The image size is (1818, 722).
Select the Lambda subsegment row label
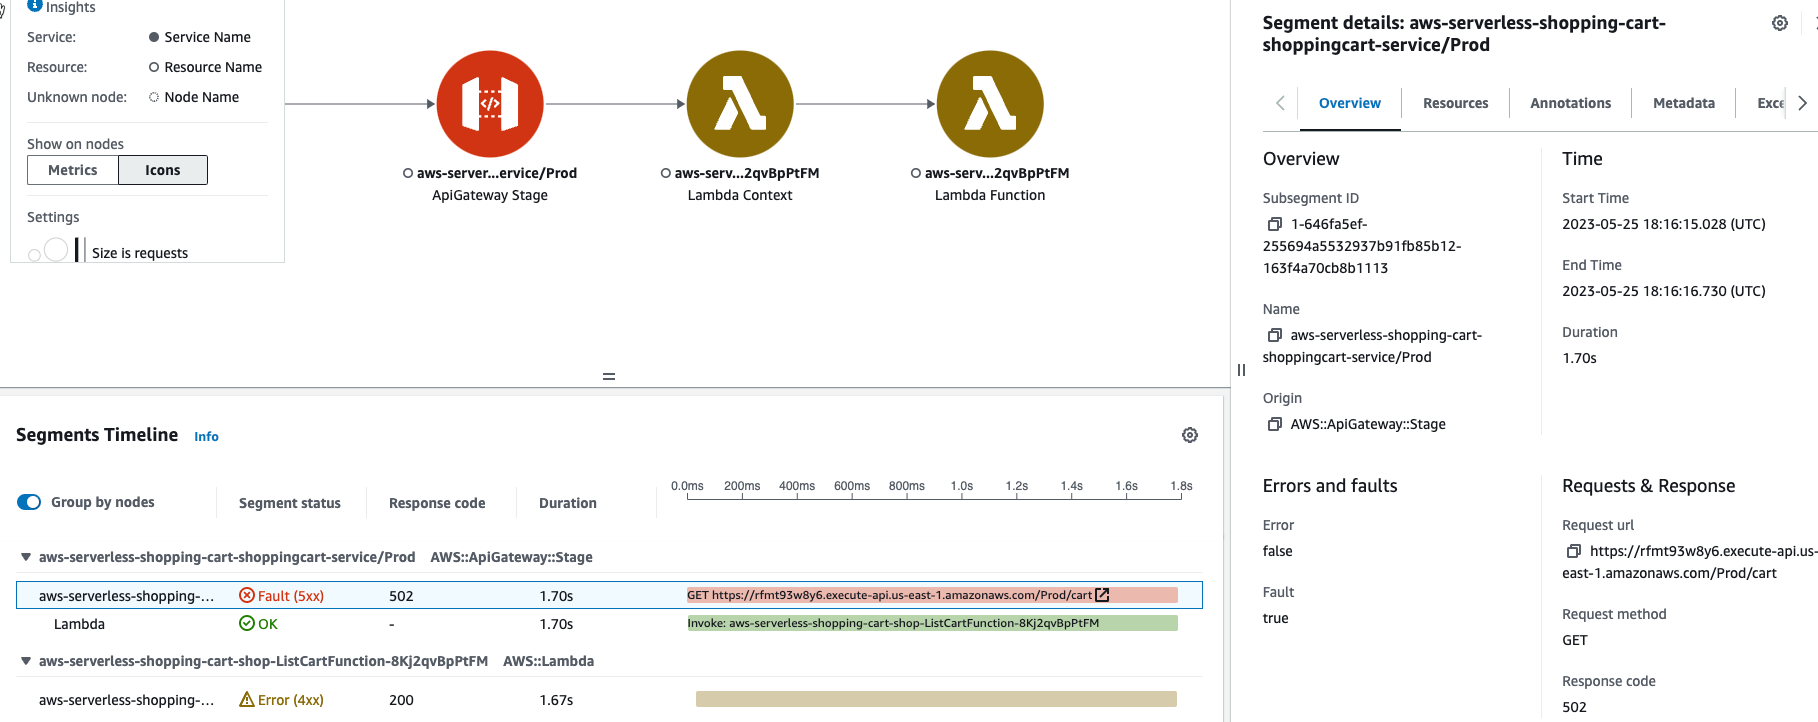pos(79,624)
